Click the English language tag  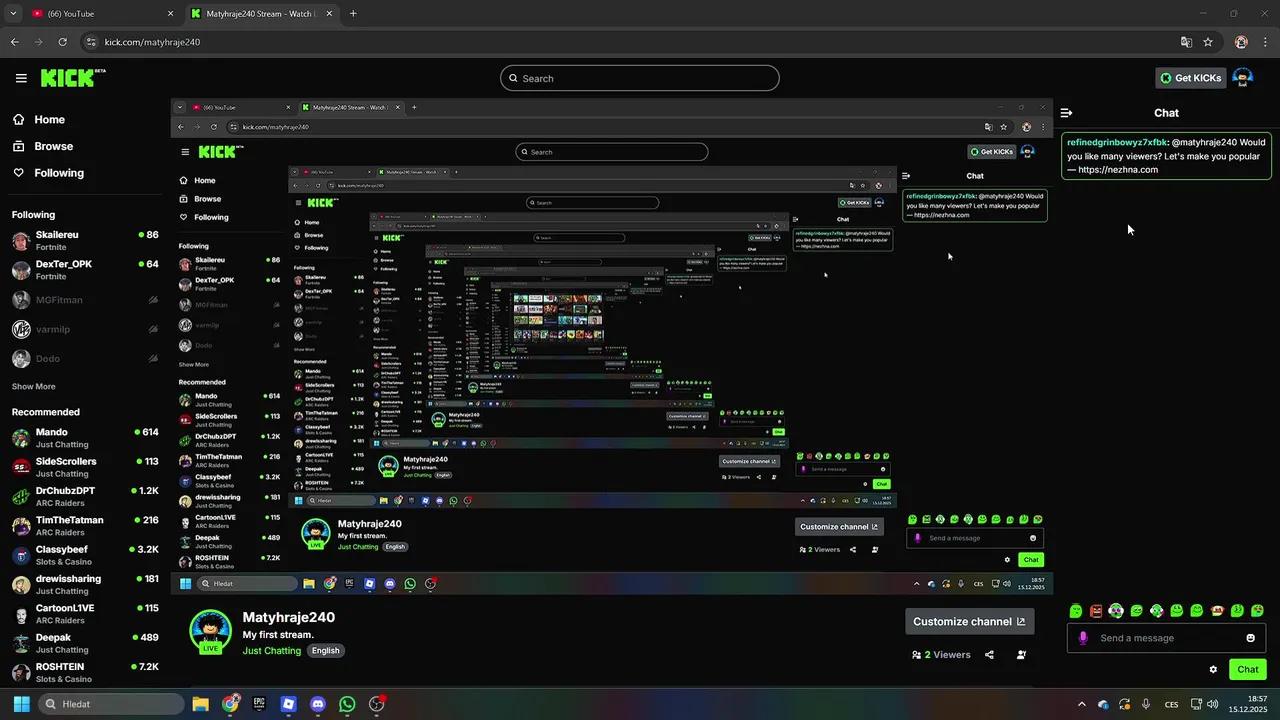[325, 650]
